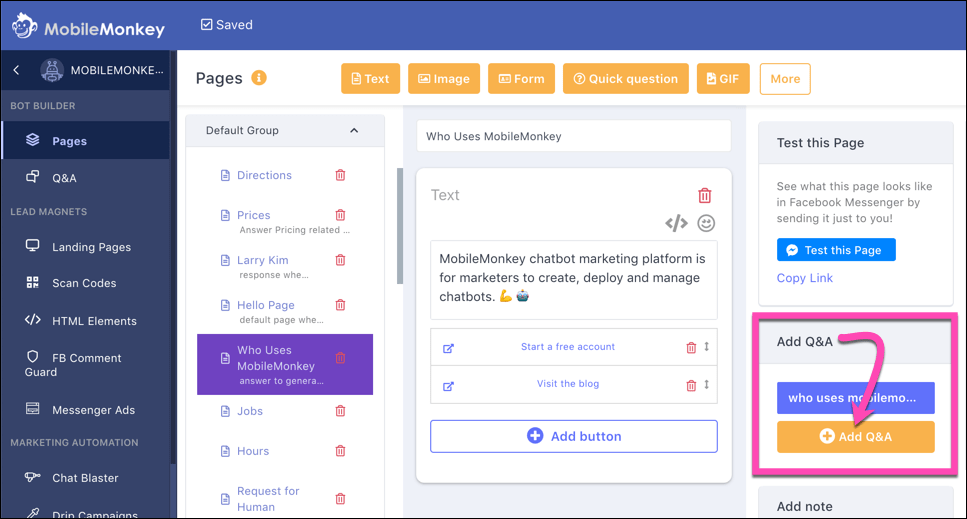The image size is (967, 519).
Task: Click the Saved checkmark indicator
Action: 226,25
